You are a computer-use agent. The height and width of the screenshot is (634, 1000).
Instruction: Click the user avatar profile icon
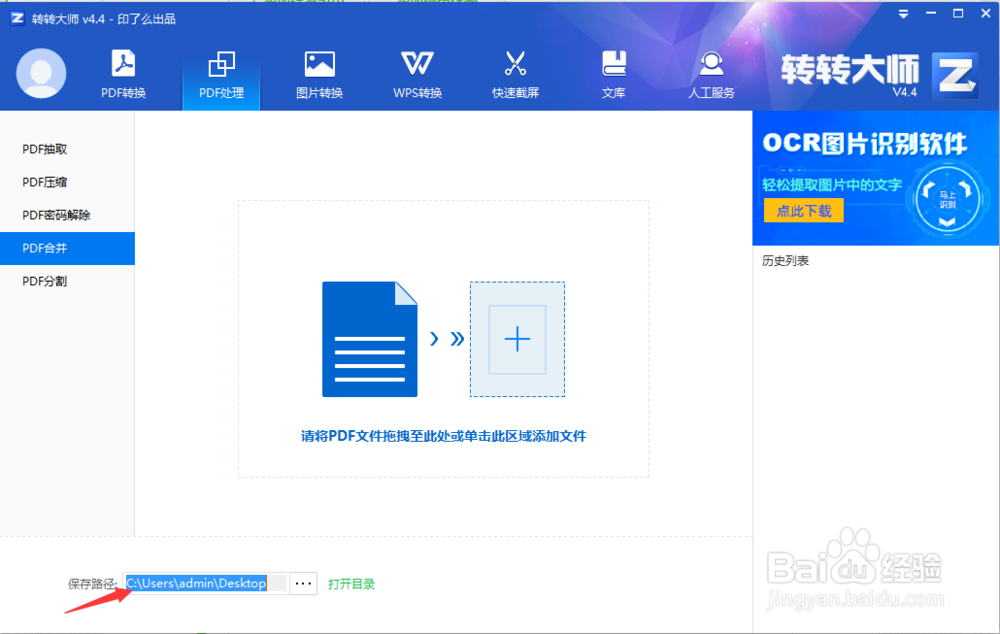coord(41,73)
